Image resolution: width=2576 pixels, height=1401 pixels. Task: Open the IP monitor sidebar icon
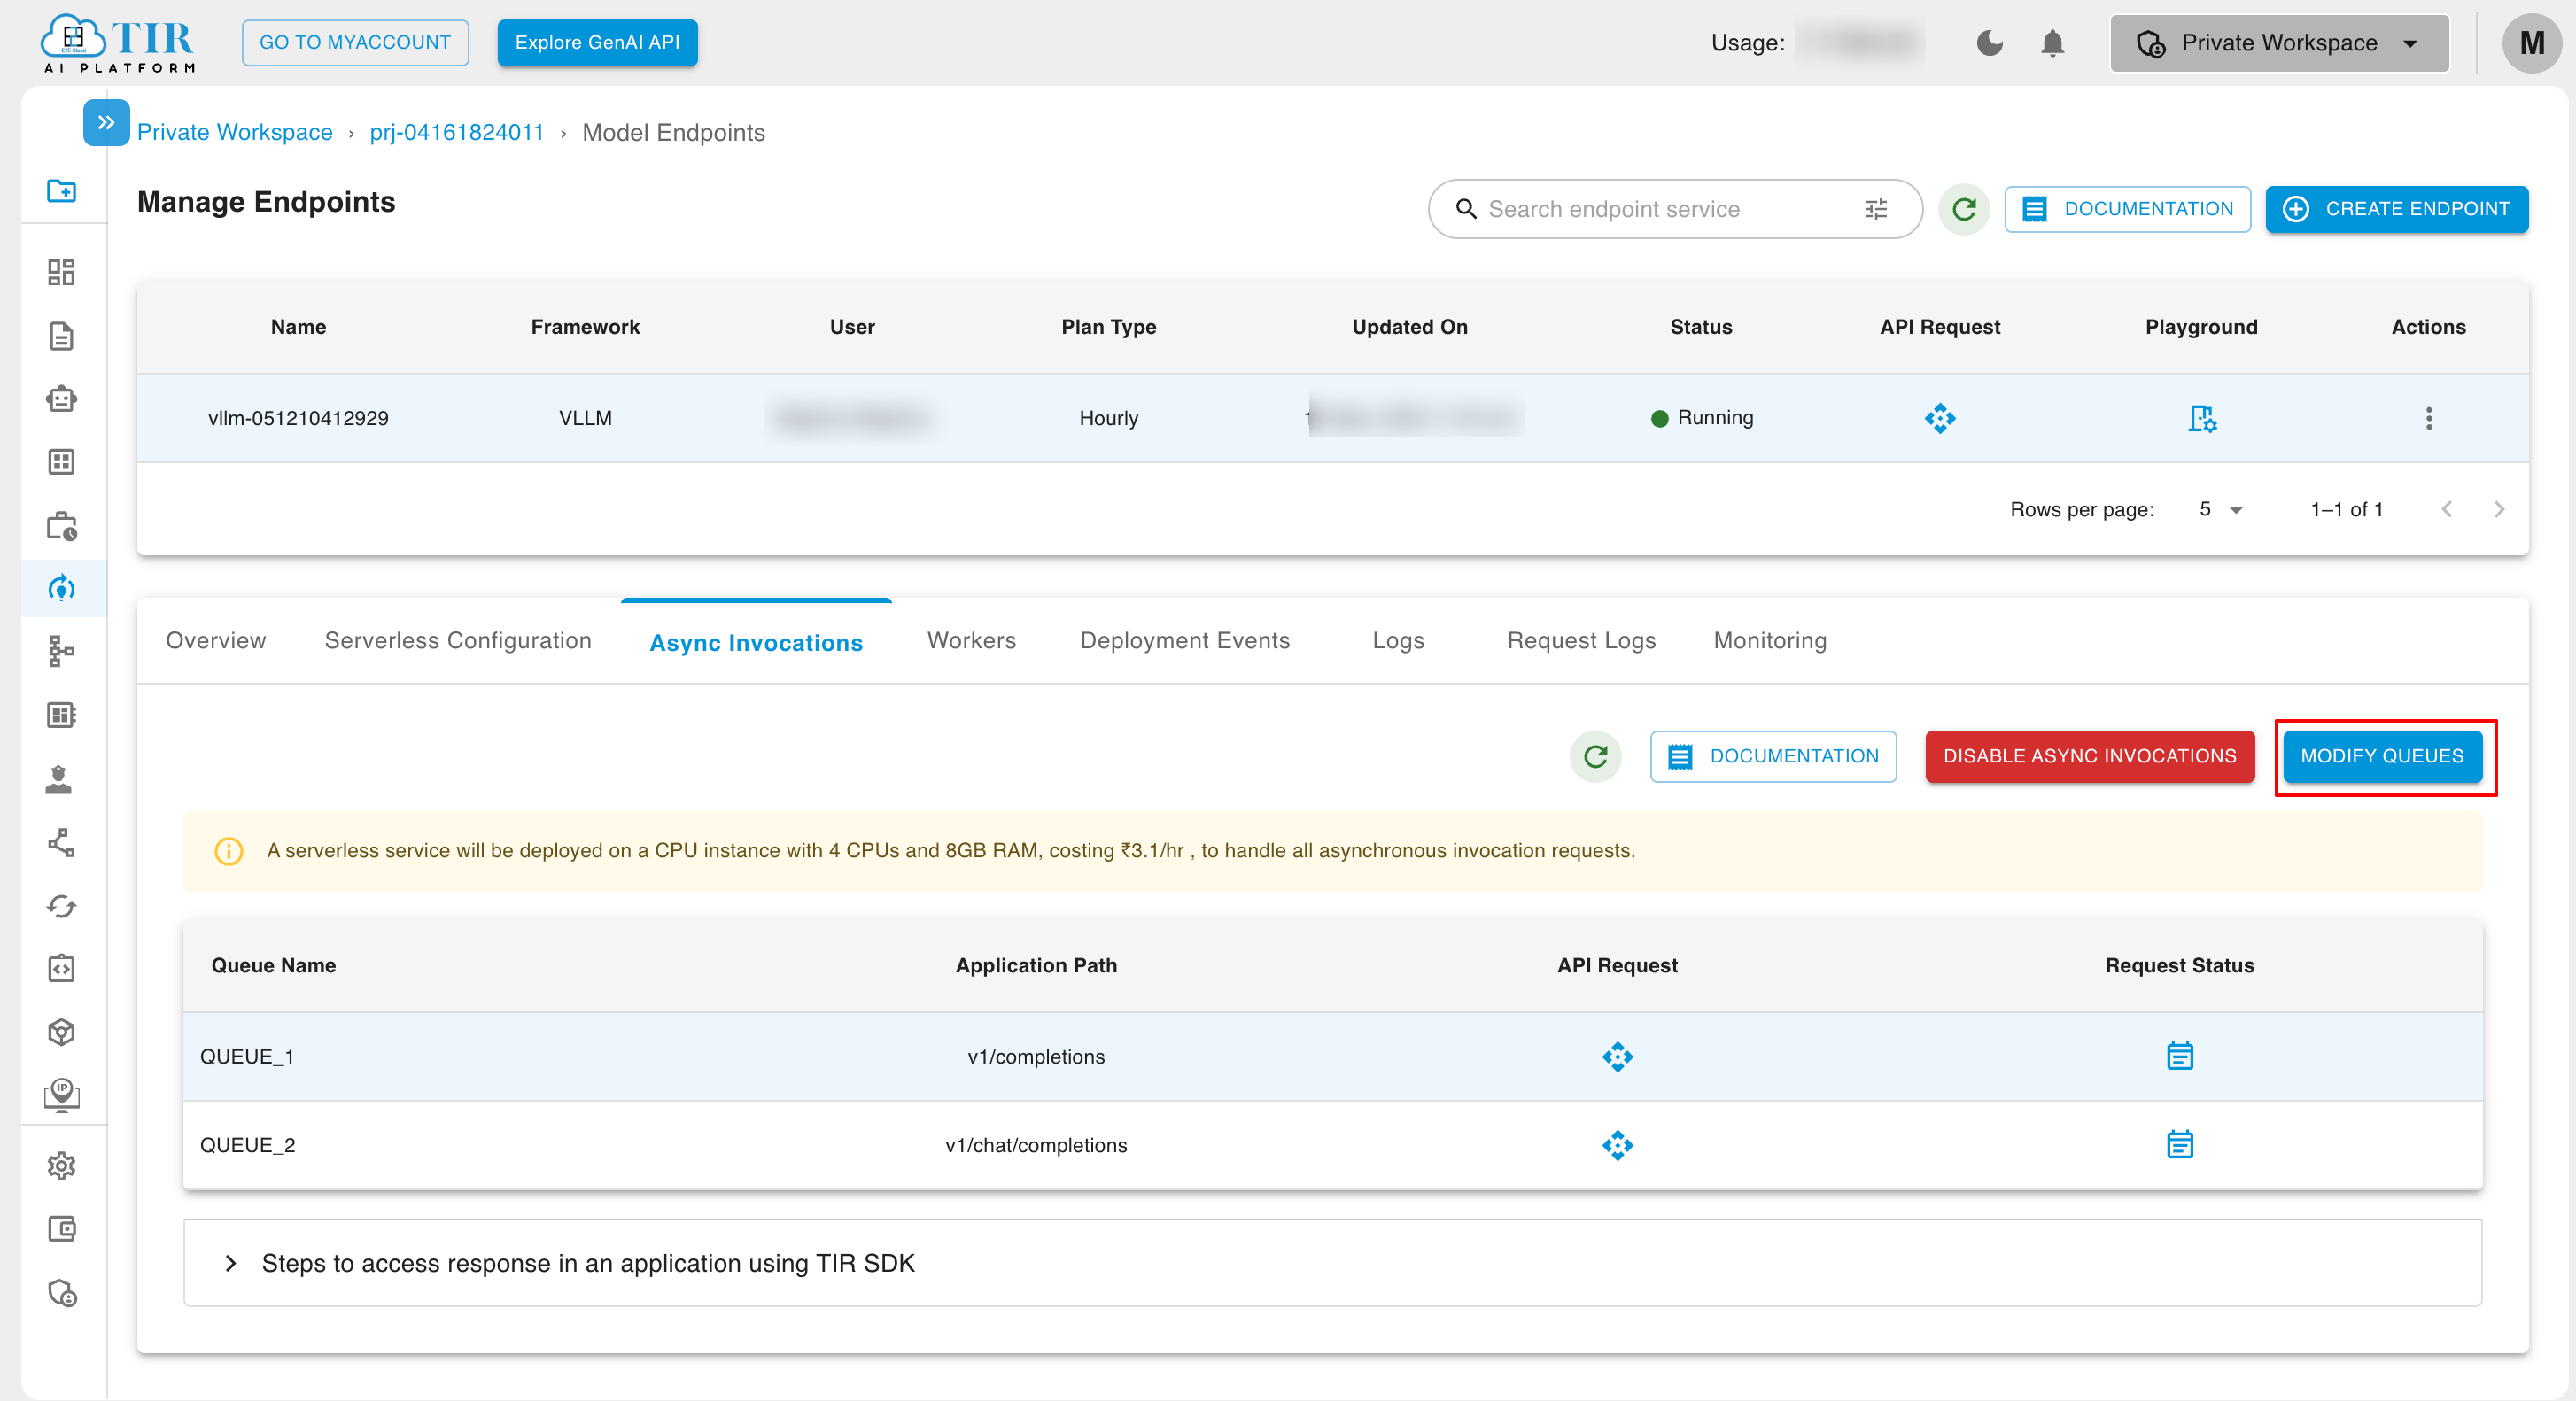(x=62, y=1096)
